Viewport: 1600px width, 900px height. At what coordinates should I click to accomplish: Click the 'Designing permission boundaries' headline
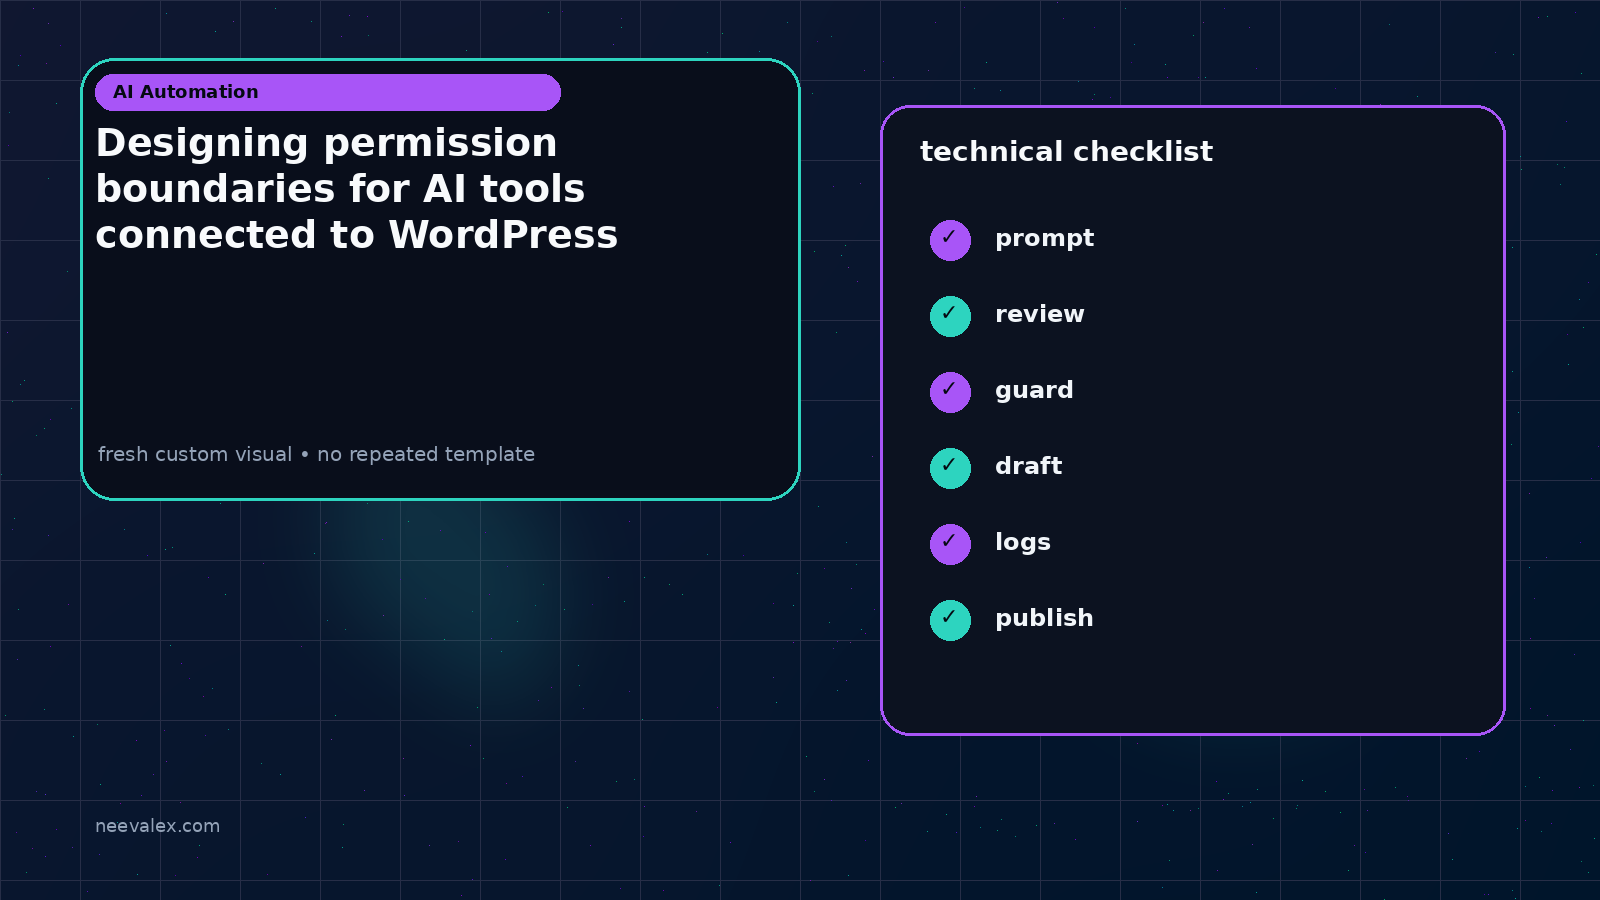[357, 189]
